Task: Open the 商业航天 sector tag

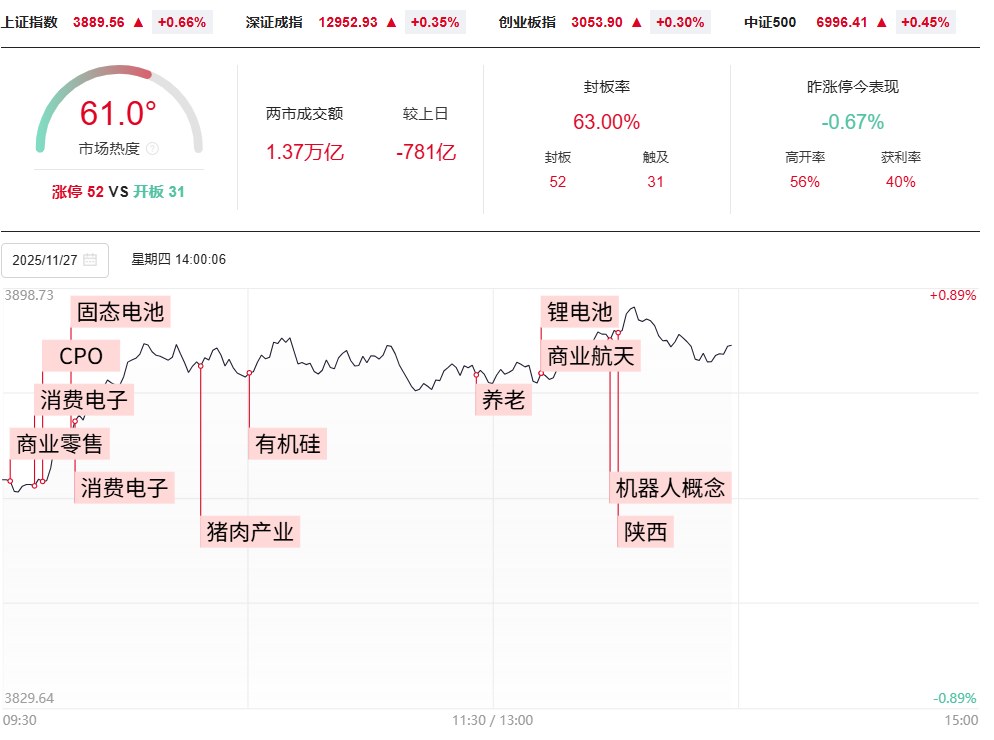Action: 590,356
